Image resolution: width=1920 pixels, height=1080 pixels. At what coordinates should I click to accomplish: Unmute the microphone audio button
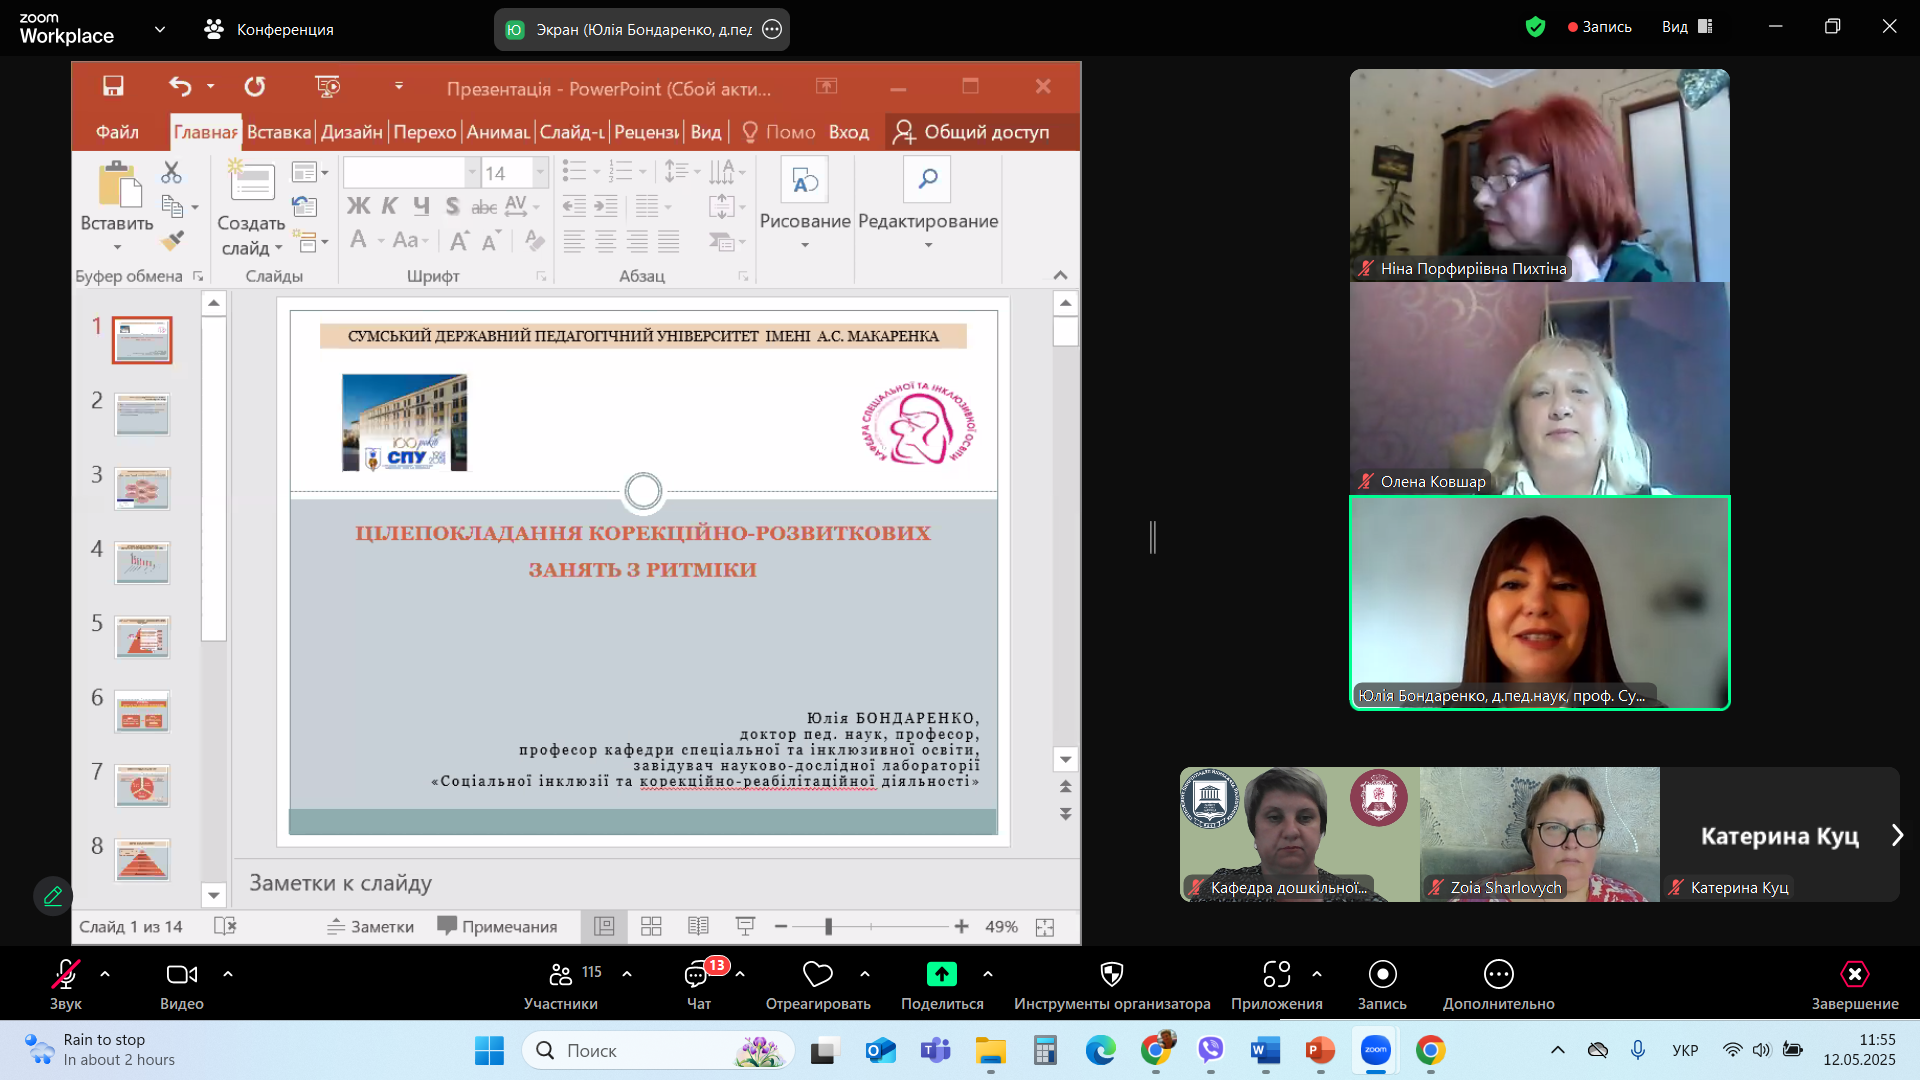[66, 974]
